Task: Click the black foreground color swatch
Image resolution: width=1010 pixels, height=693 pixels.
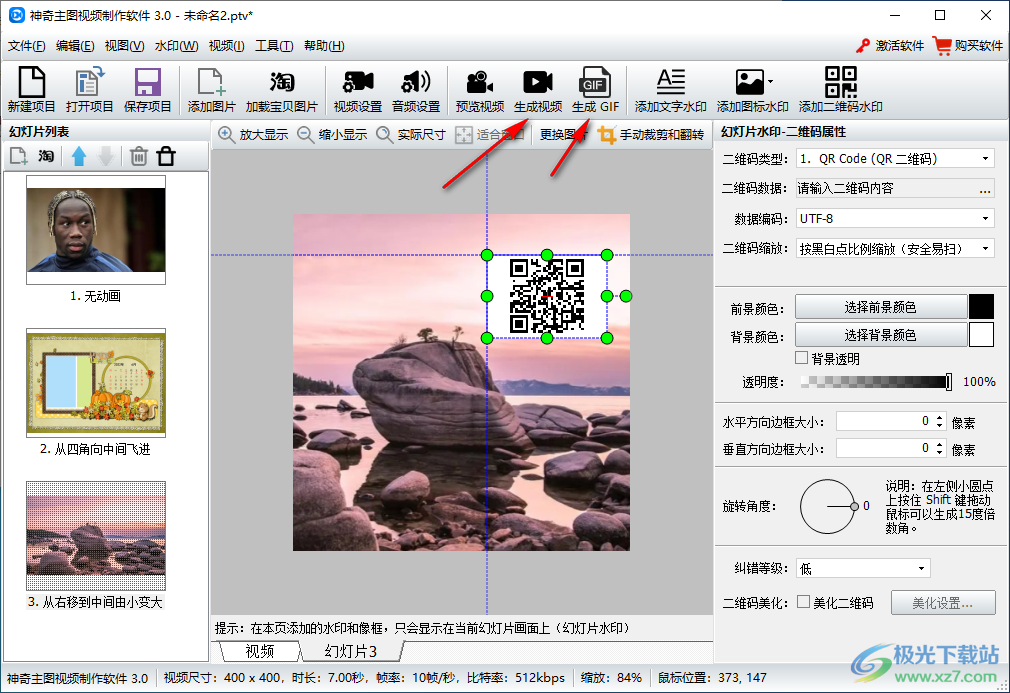Action: 982,307
